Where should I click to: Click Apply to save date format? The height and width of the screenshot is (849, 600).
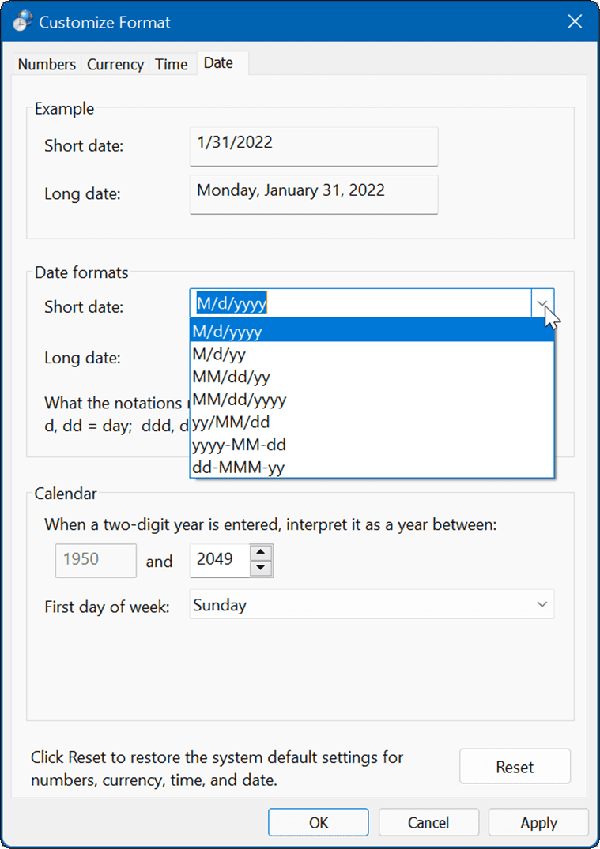point(538,822)
